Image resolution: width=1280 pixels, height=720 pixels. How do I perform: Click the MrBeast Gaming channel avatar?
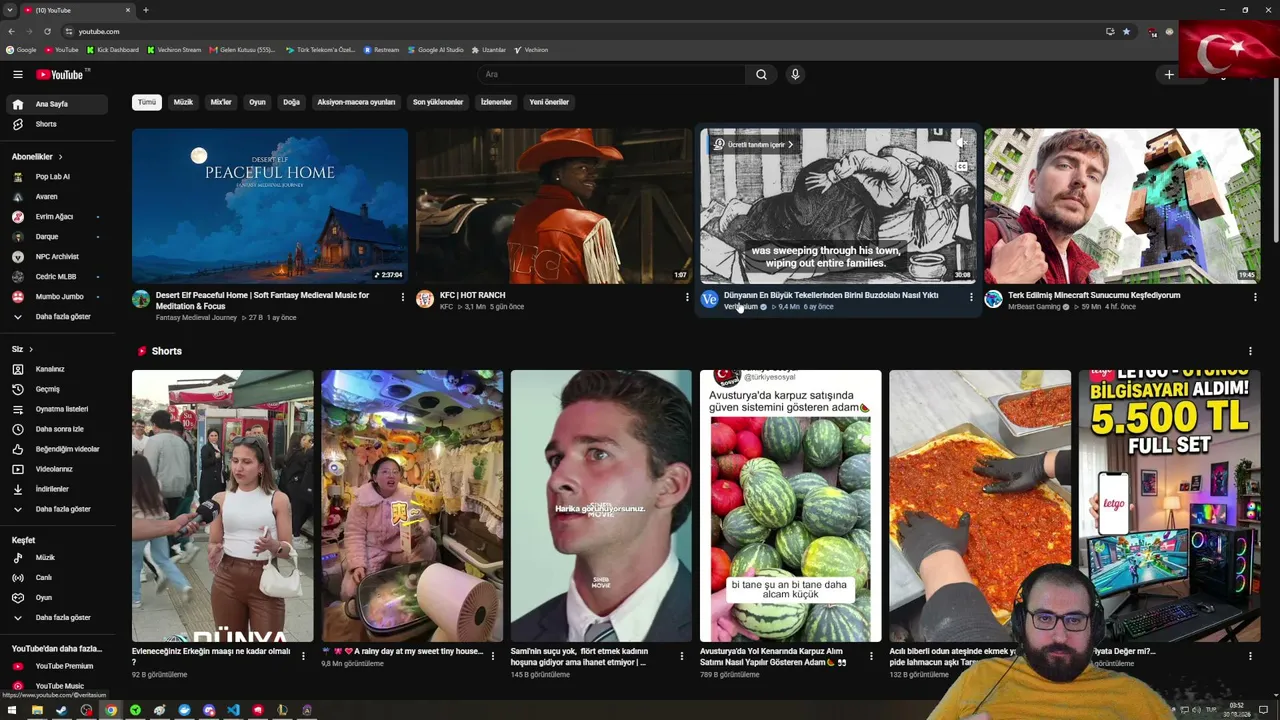(993, 299)
